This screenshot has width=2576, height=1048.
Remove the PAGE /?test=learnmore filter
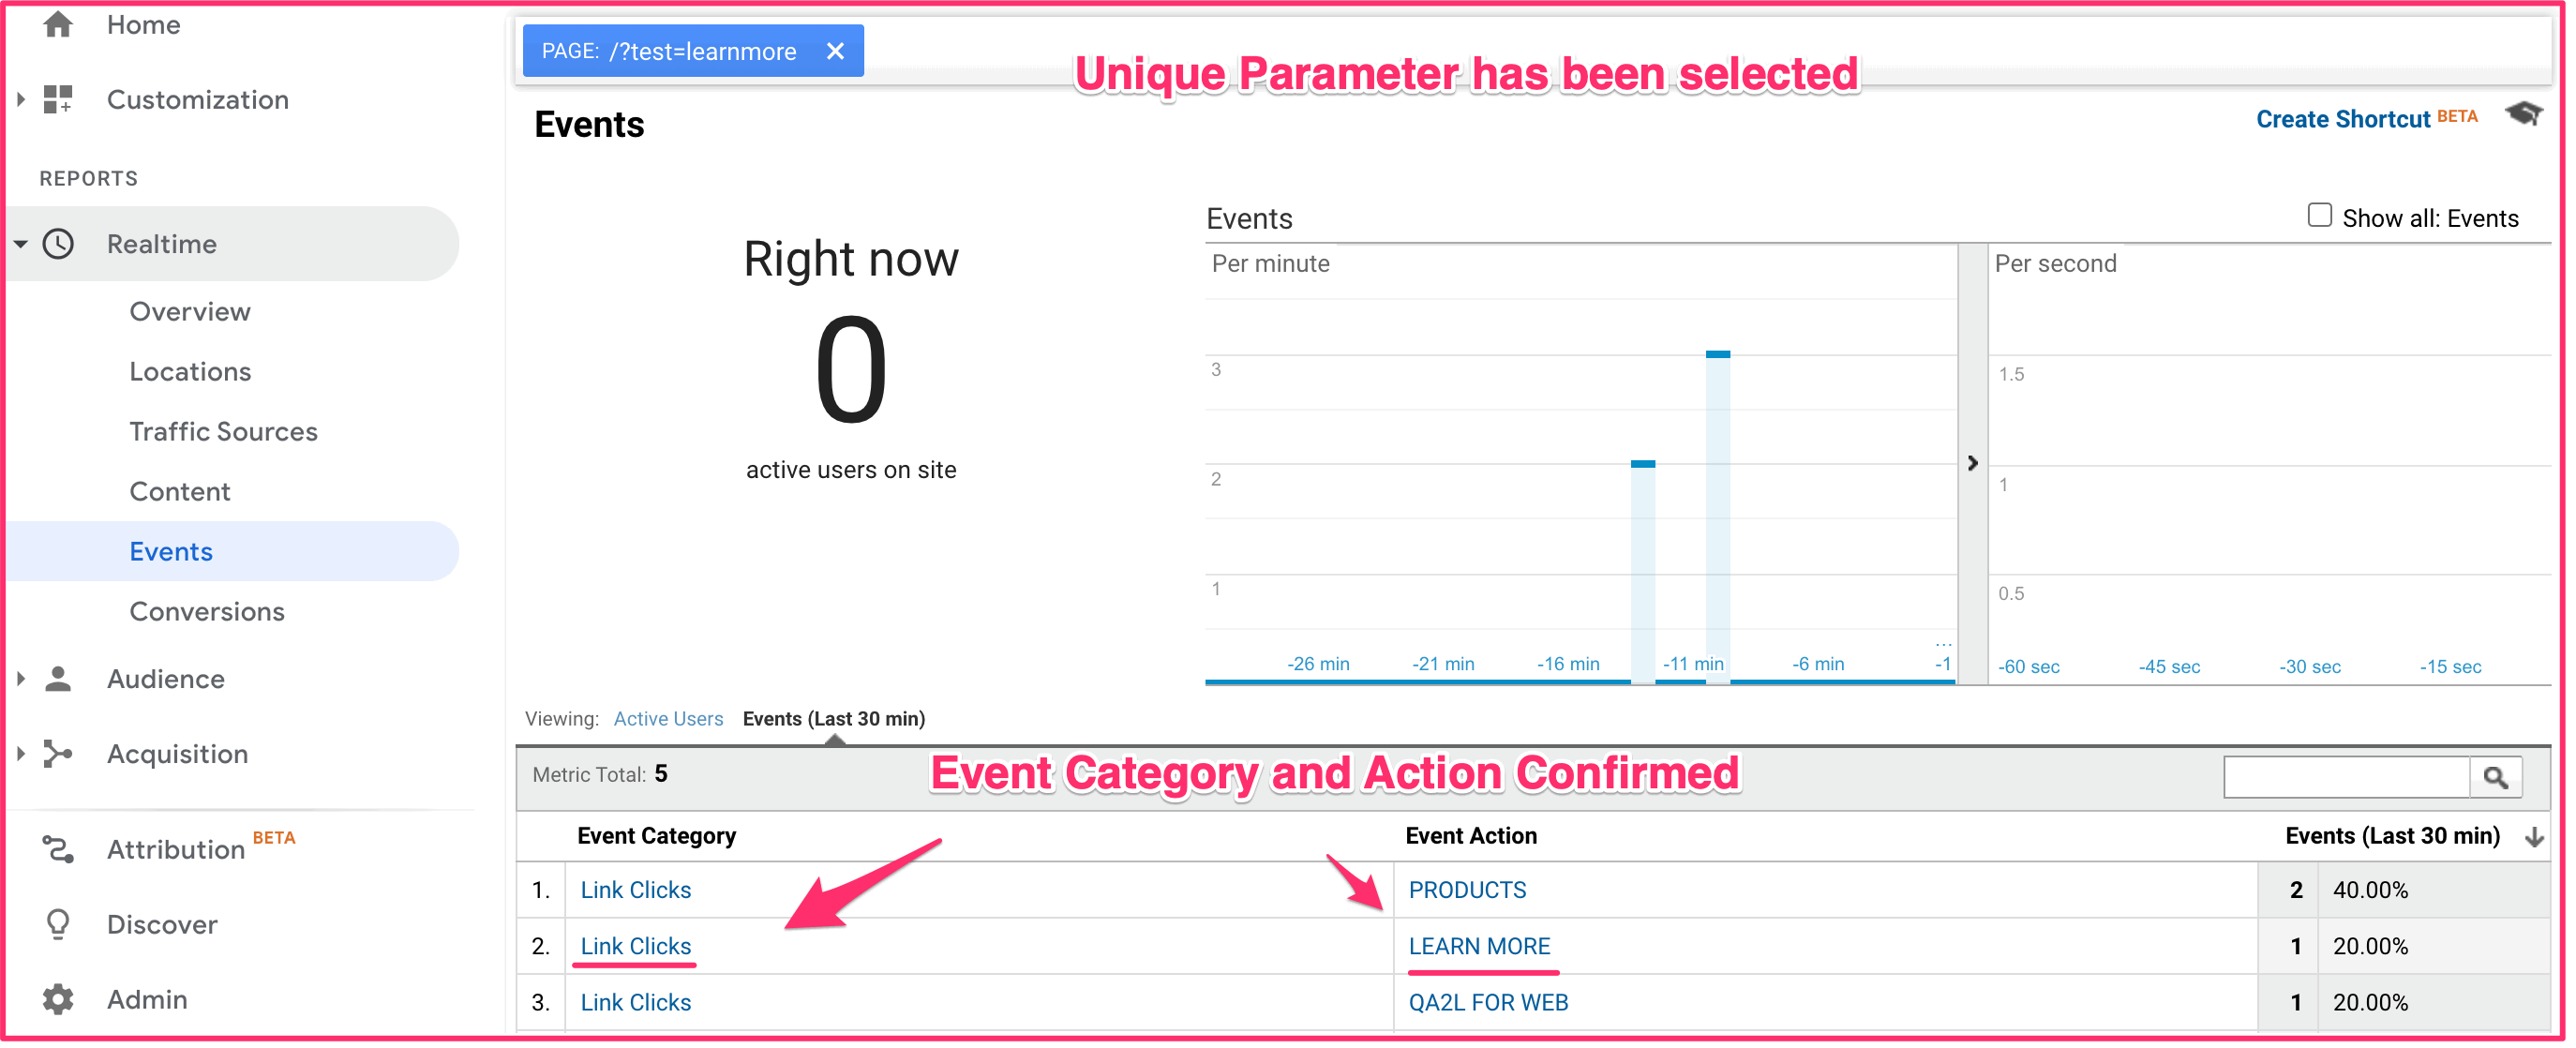click(x=836, y=51)
